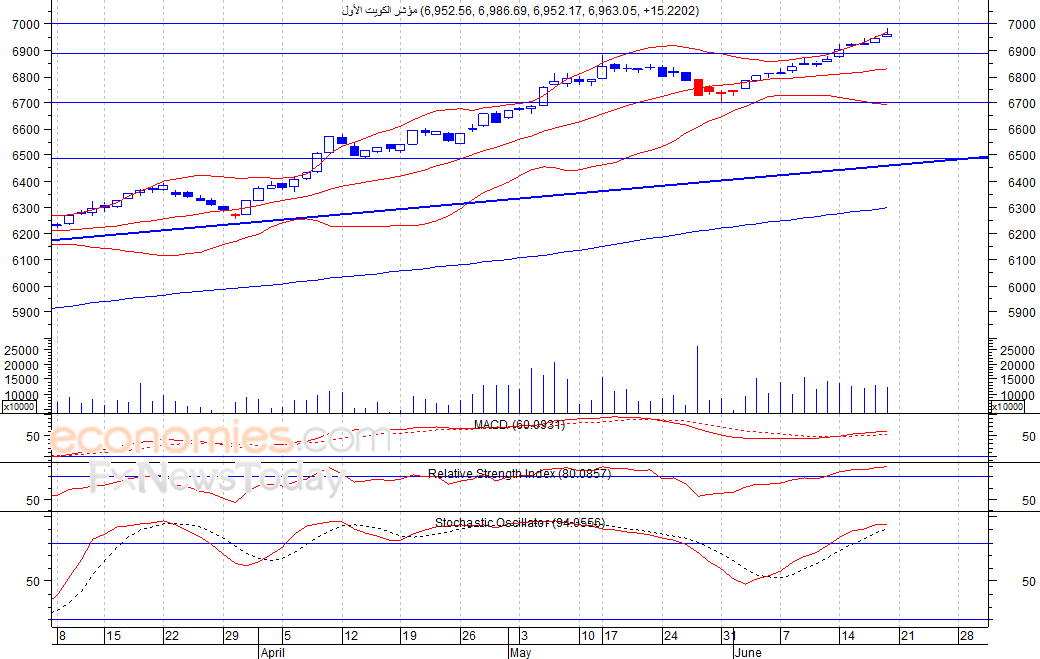Click the 6000 label on right price axis

point(1021,287)
